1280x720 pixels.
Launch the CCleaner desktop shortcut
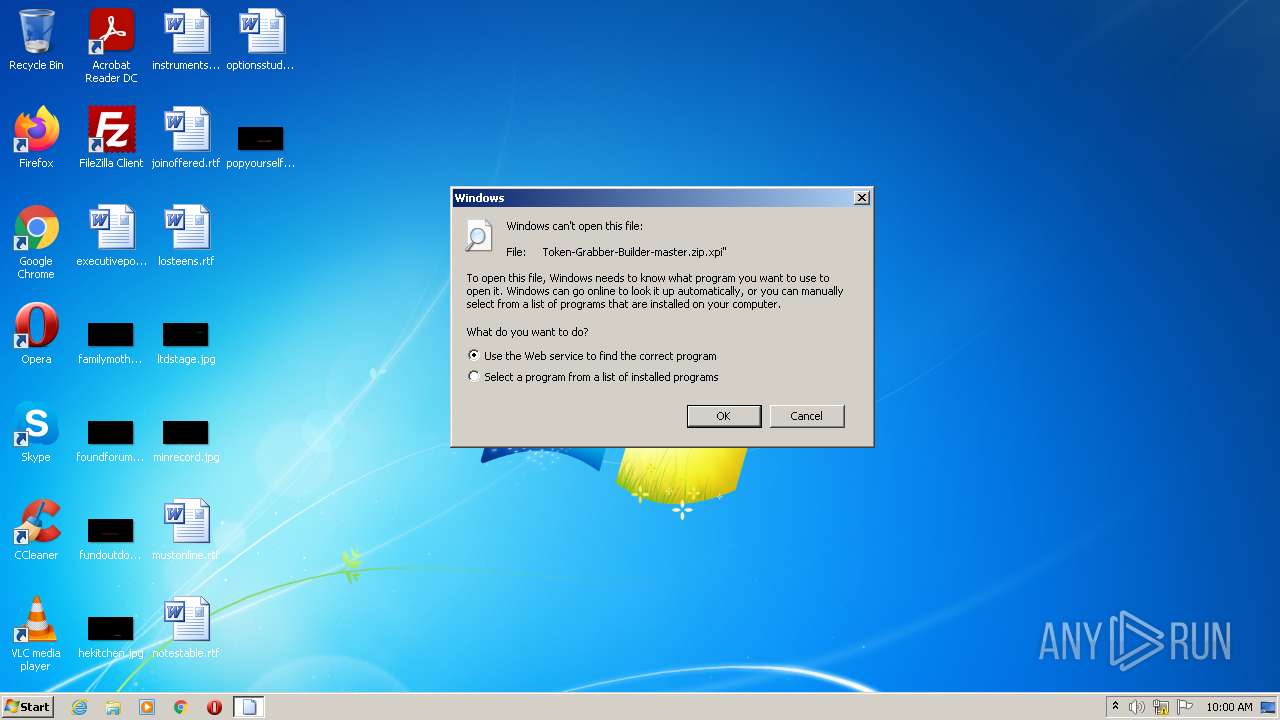(x=36, y=530)
